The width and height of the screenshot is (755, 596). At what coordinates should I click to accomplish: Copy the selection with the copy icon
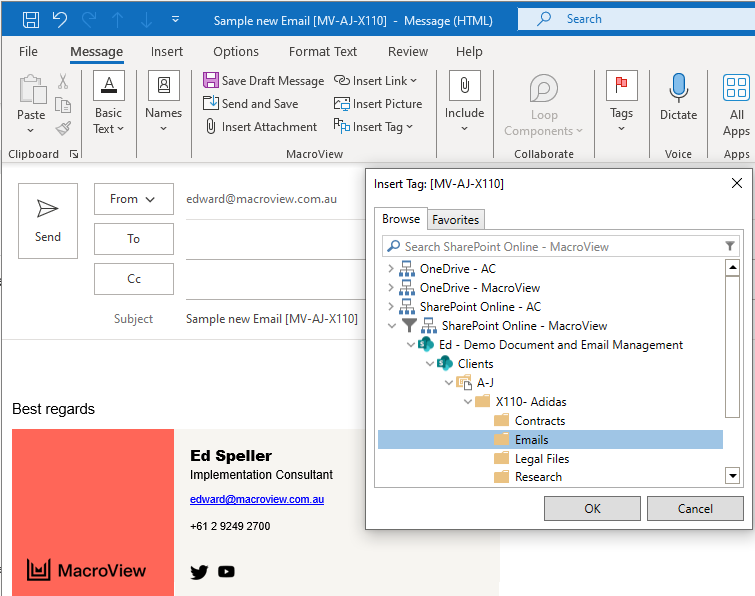point(63,104)
